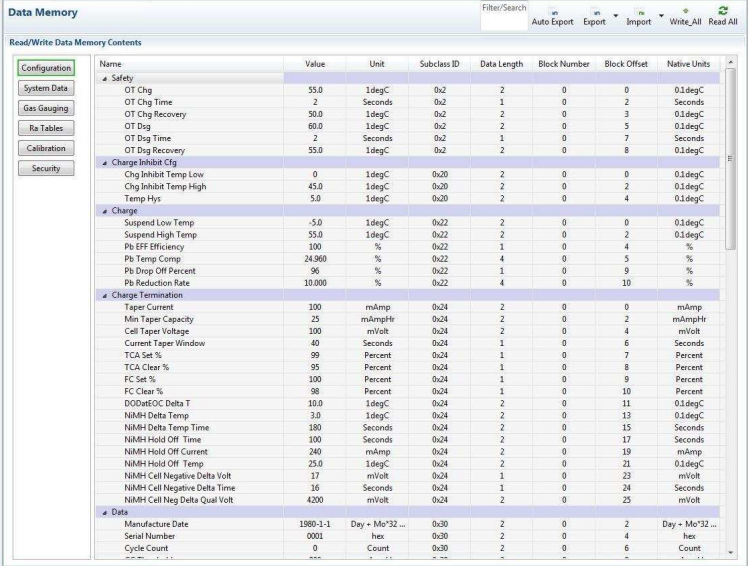Click Suspend Low Temp value -5.0
This screenshot has height=566, width=748.
pos(315,223)
